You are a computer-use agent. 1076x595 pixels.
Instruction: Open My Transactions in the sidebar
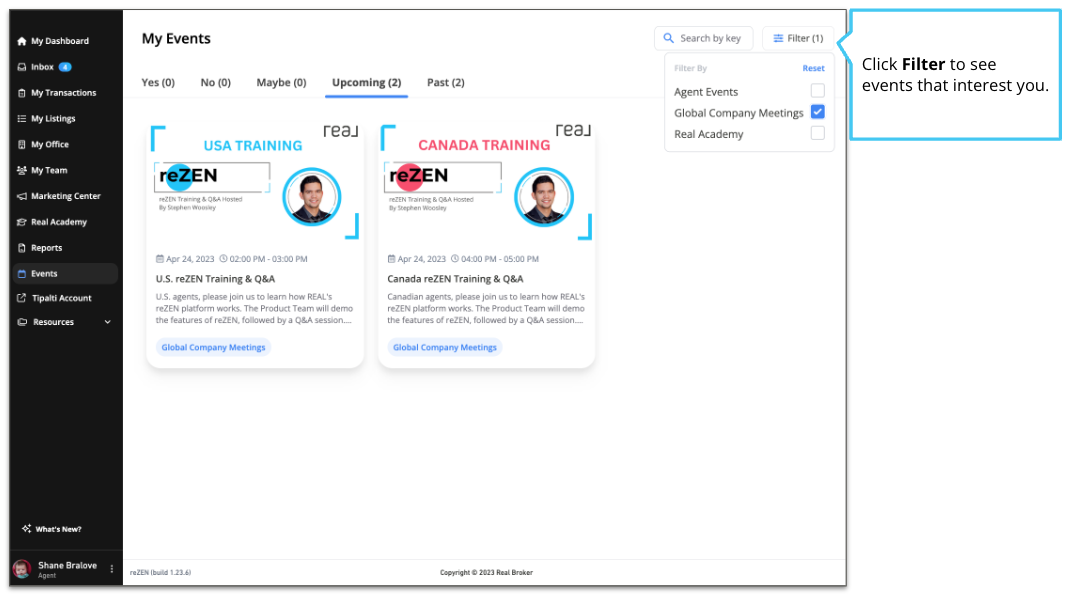64,93
